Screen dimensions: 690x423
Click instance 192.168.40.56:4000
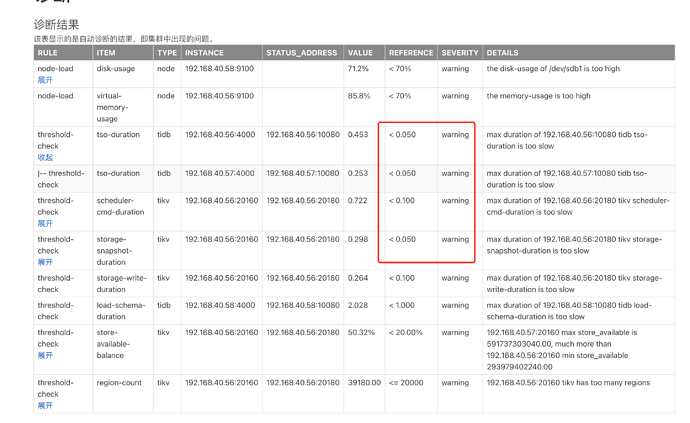tap(220, 135)
